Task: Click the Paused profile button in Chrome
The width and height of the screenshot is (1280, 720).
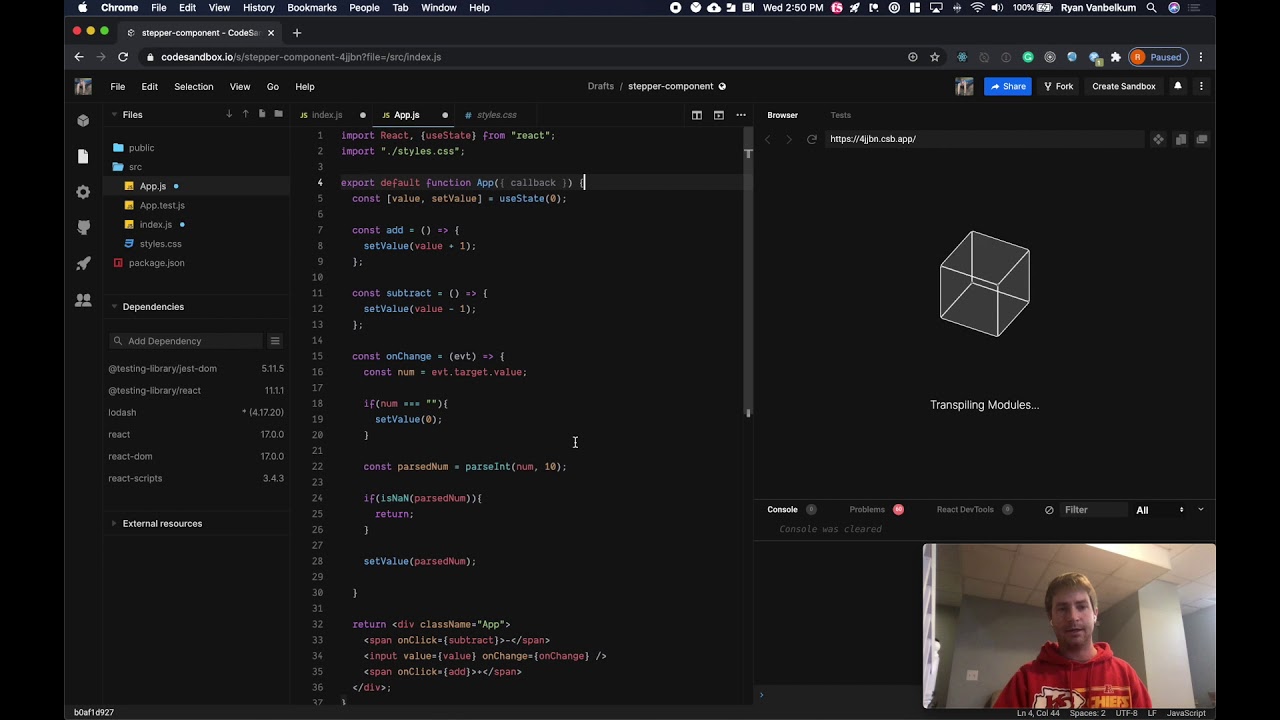Action: [x=1158, y=57]
